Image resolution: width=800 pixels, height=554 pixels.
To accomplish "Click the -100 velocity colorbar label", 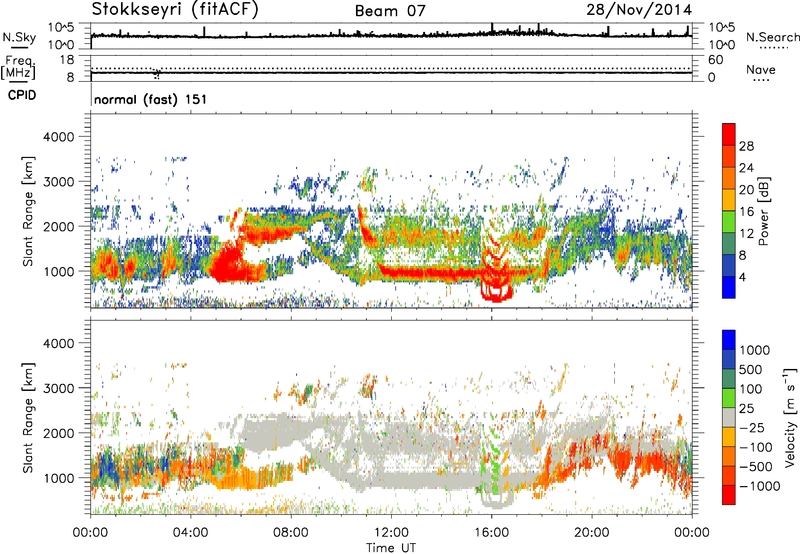I will click(x=756, y=447).
